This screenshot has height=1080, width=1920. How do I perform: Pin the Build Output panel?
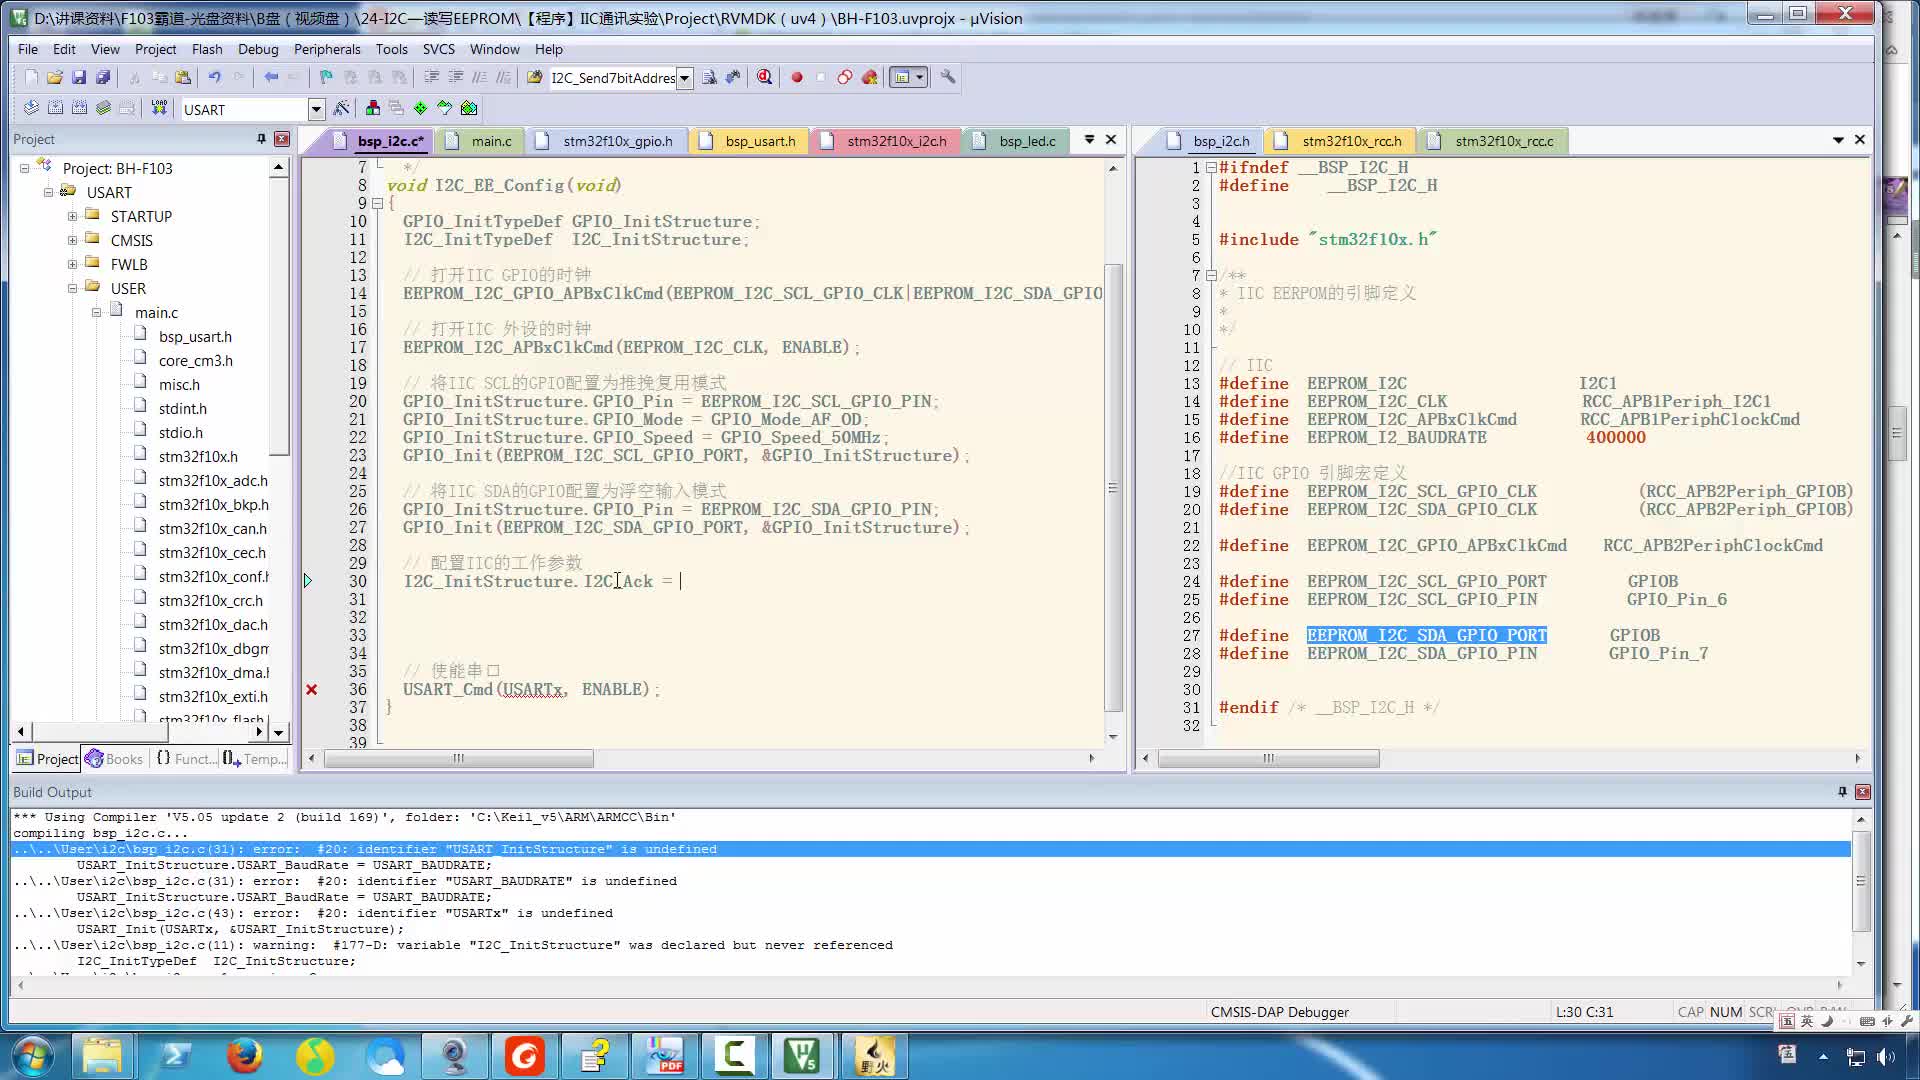click(x=1842, y=791)
